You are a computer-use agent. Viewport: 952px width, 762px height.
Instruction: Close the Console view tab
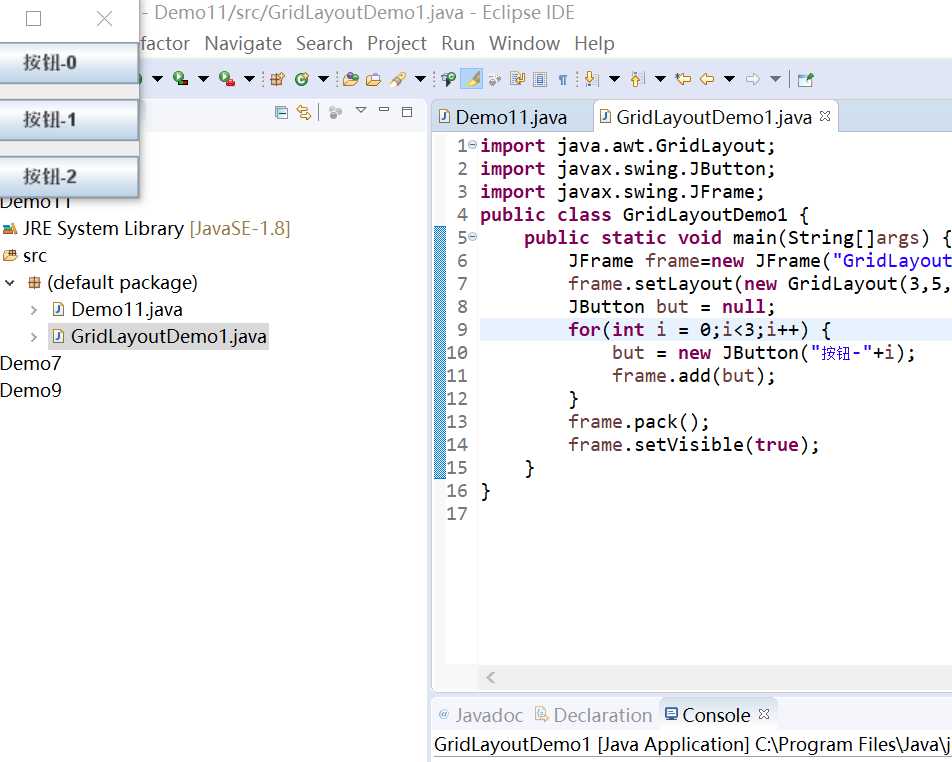764,713
